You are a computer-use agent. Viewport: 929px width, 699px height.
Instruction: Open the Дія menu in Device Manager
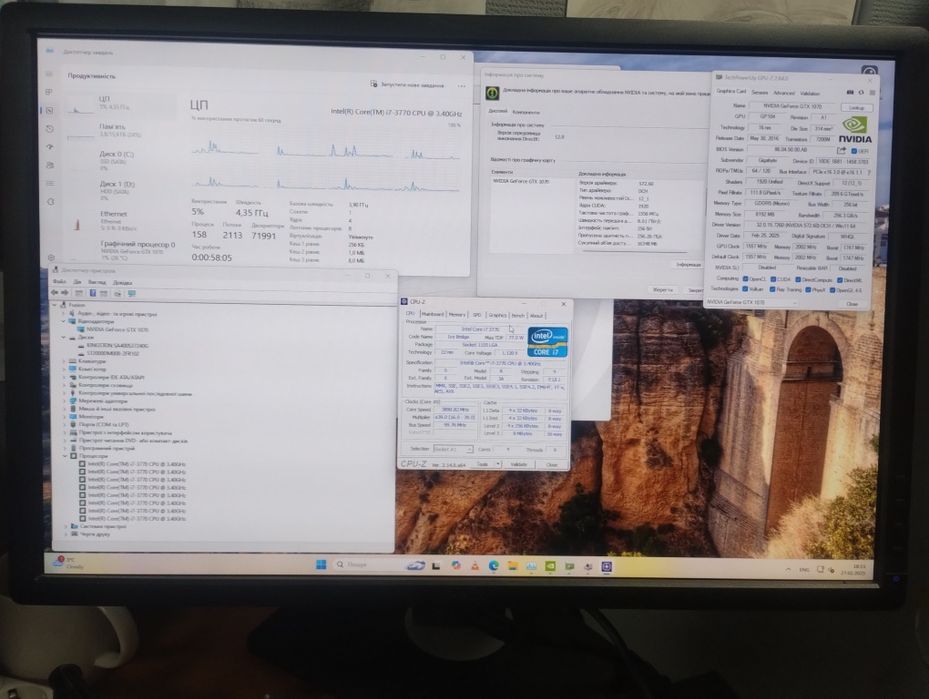coord(77,282)
